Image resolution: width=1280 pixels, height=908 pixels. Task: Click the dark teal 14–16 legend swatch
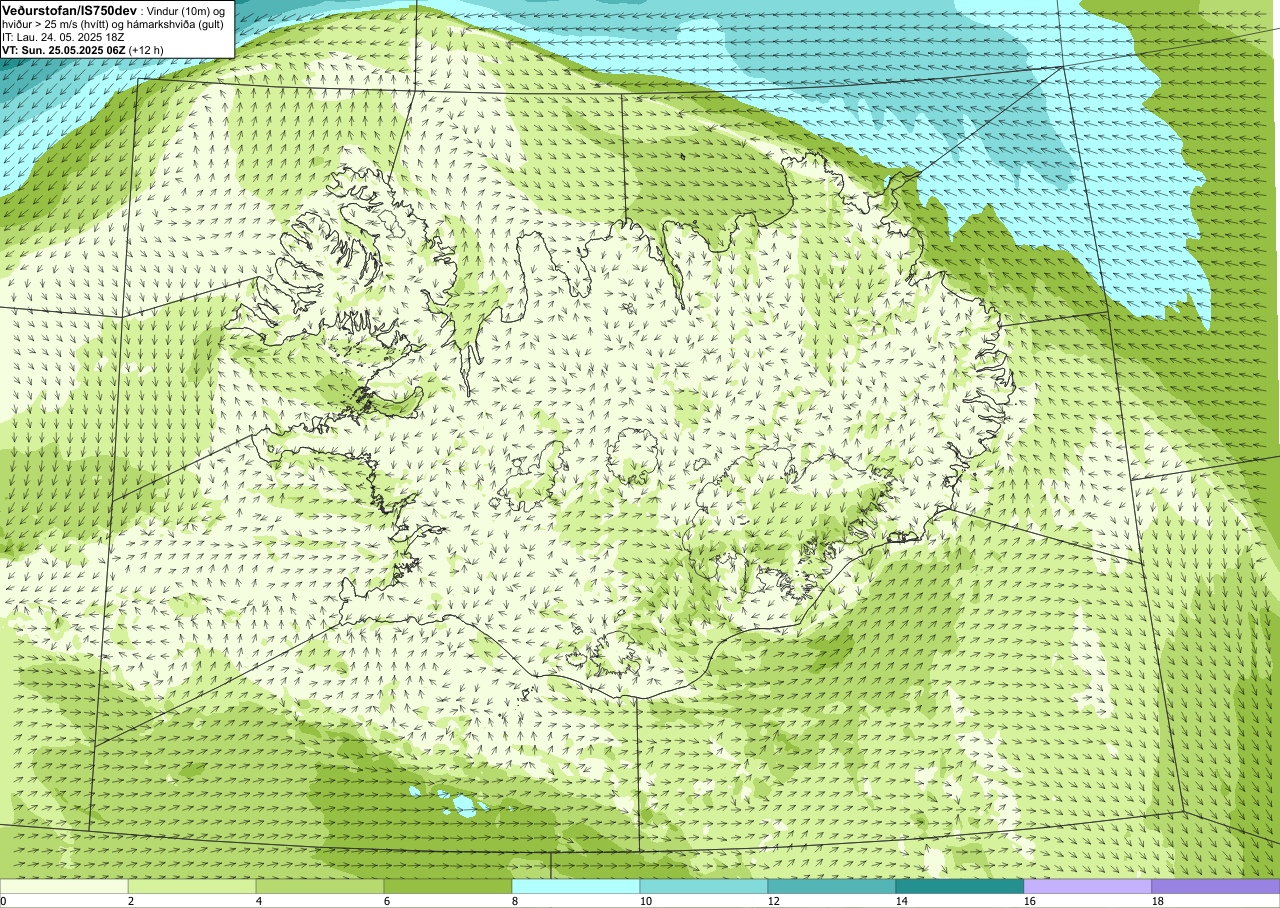(960, 886)
